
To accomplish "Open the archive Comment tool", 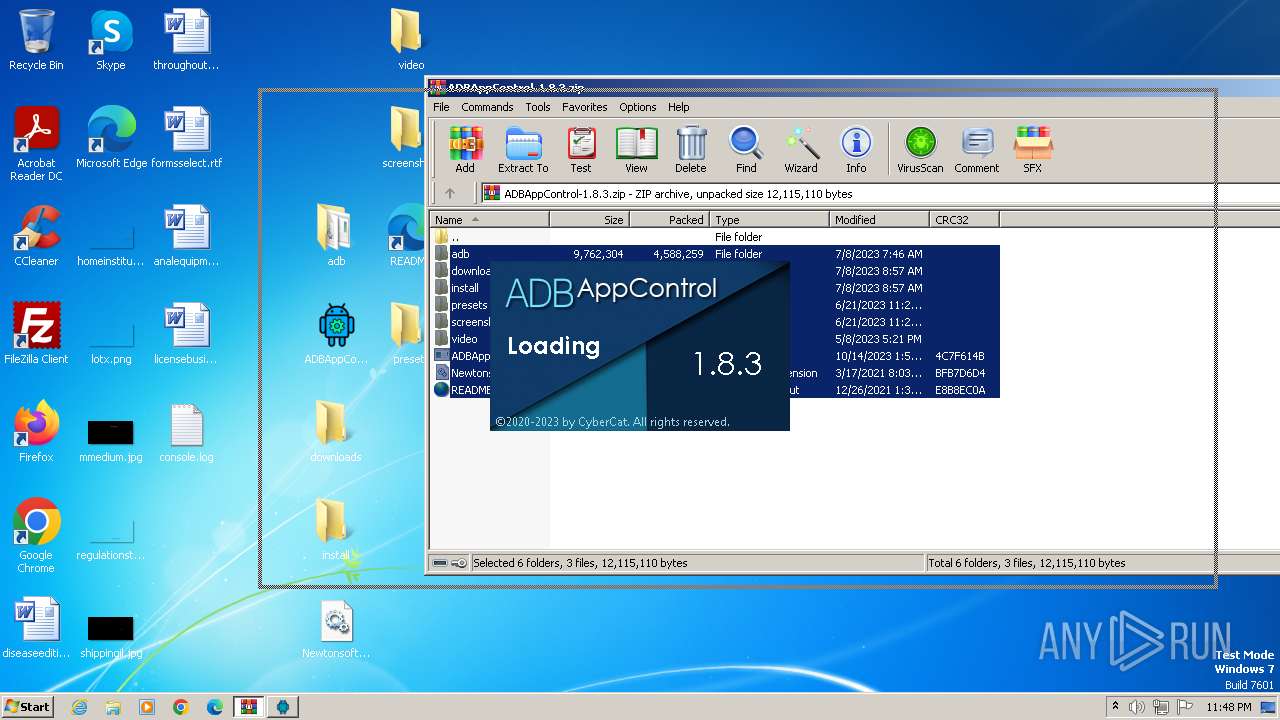I will (x=977, y=150).
